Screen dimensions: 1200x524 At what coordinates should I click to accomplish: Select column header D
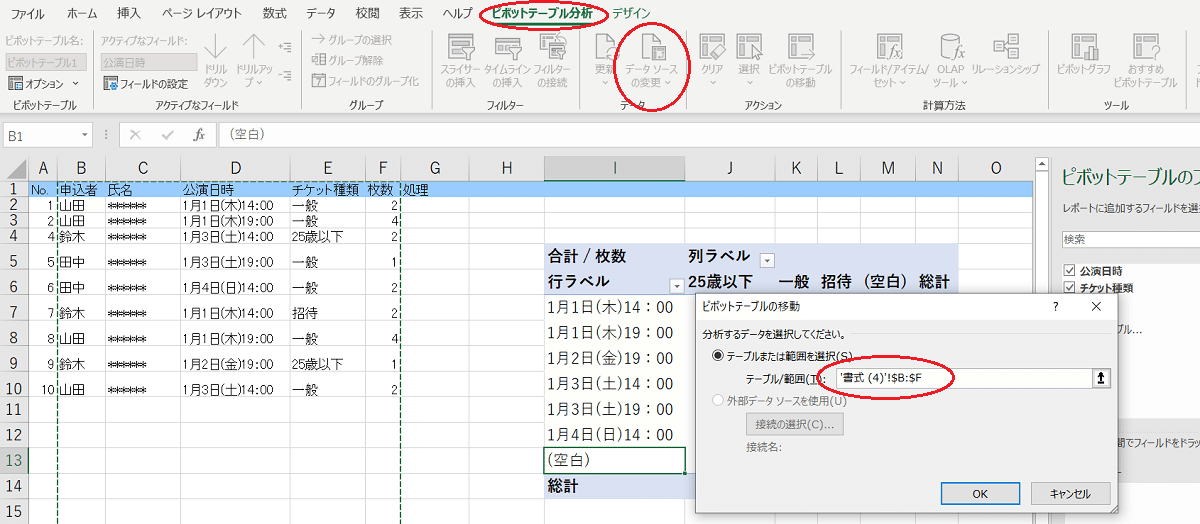click(235, 168)
